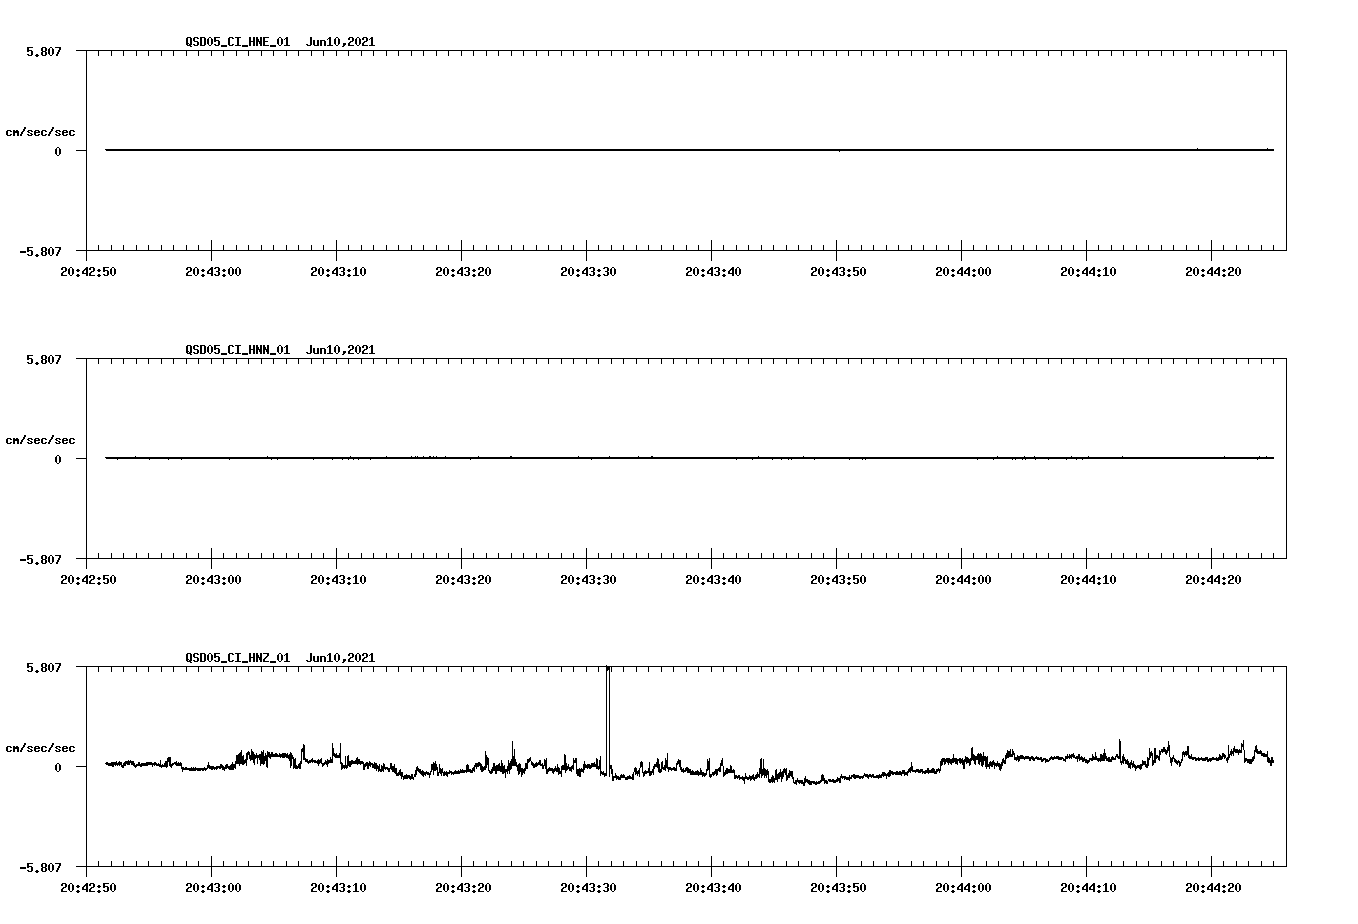Click the 20:43:10 time label under the HNE plot
This screenshot has height=924, width=1358.
click(x=338, y=271)
